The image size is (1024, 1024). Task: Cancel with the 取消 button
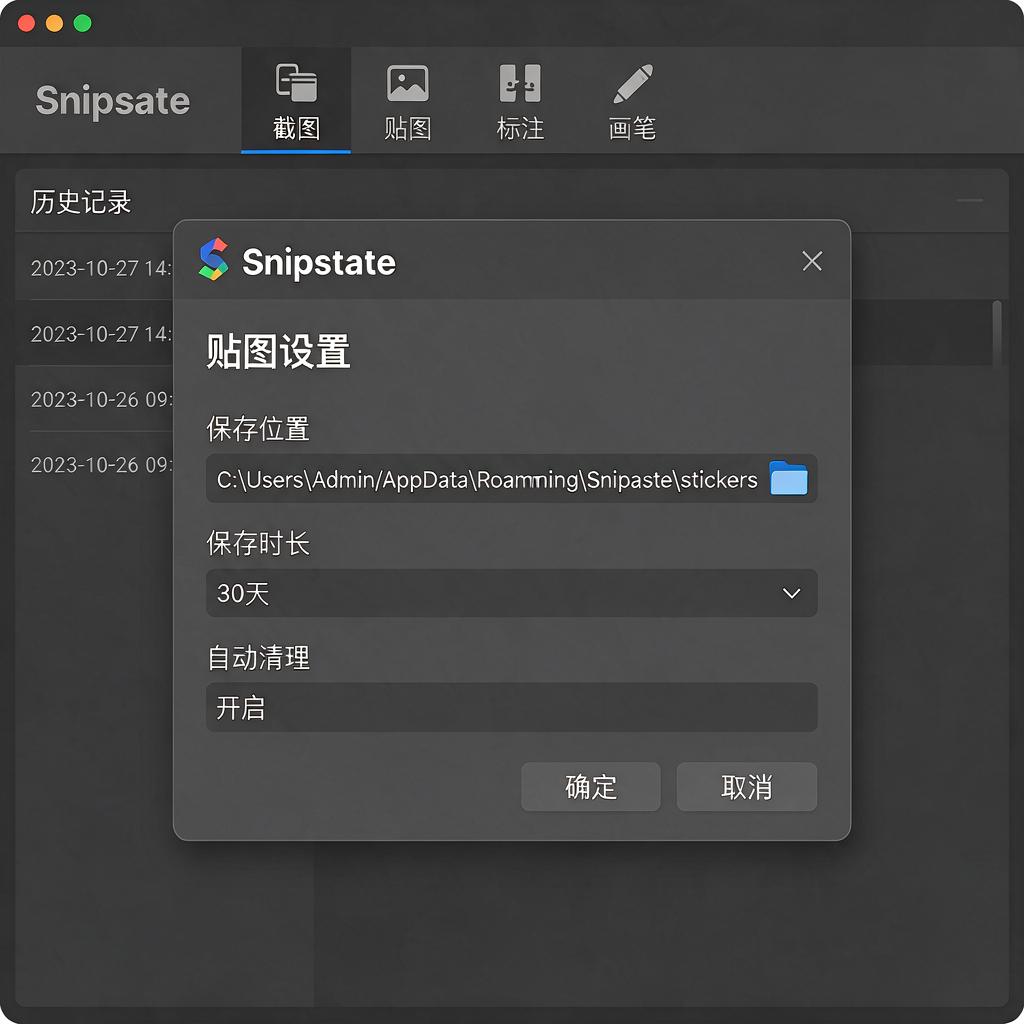coord(746,787)
